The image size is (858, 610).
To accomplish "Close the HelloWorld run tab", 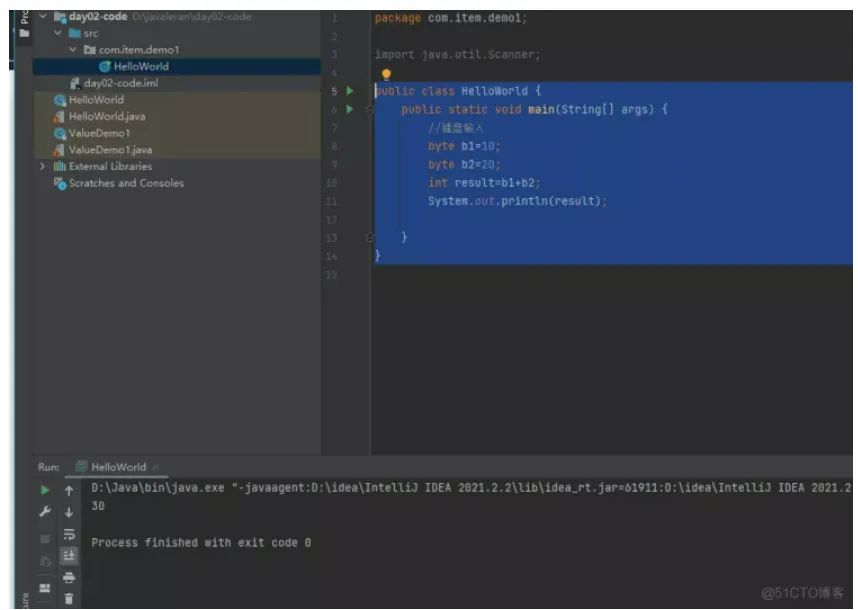I will coord(155,467).
